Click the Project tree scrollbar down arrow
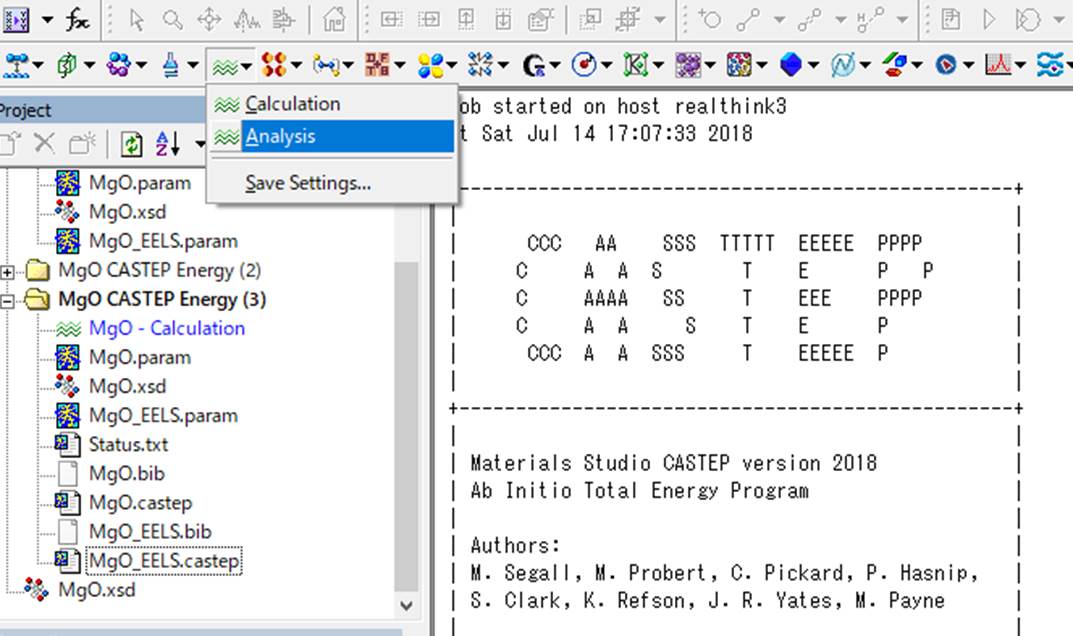Viewport: 1073px width, 636px height. coord(406,605)
